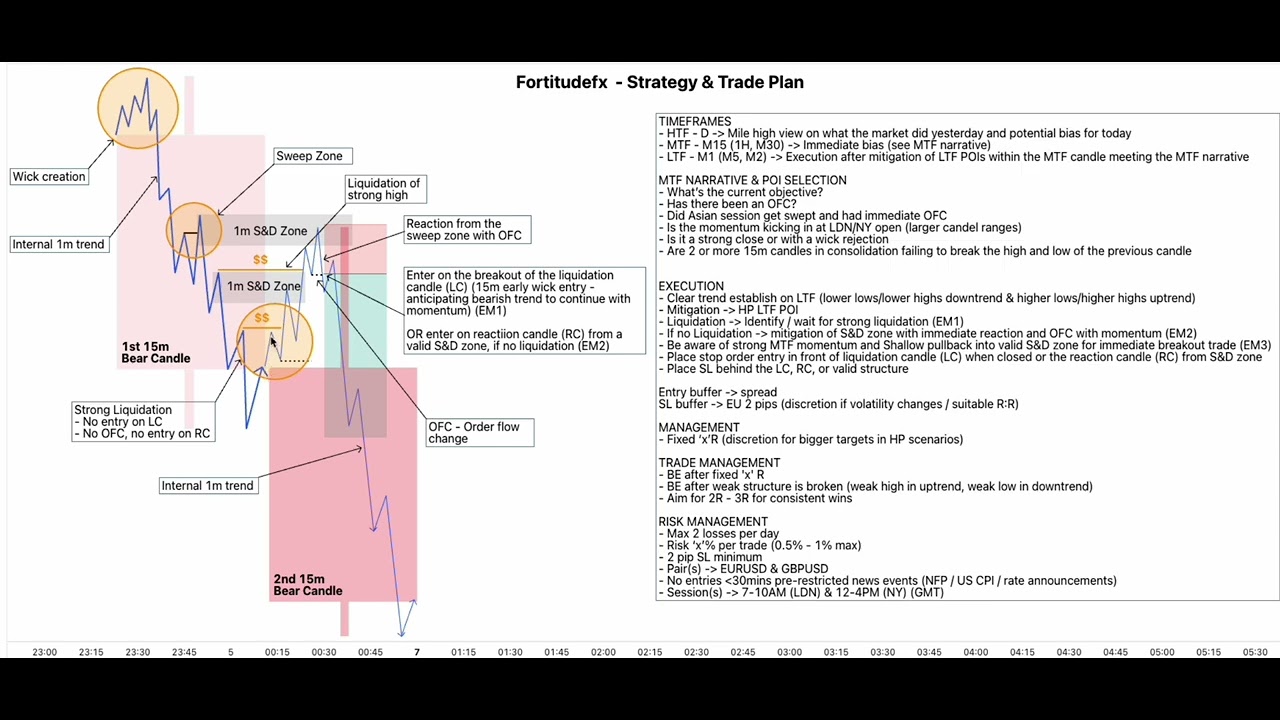1280x720 pixels.
Task: Click the 03:00 time axis label
Action: pos(789,652)
